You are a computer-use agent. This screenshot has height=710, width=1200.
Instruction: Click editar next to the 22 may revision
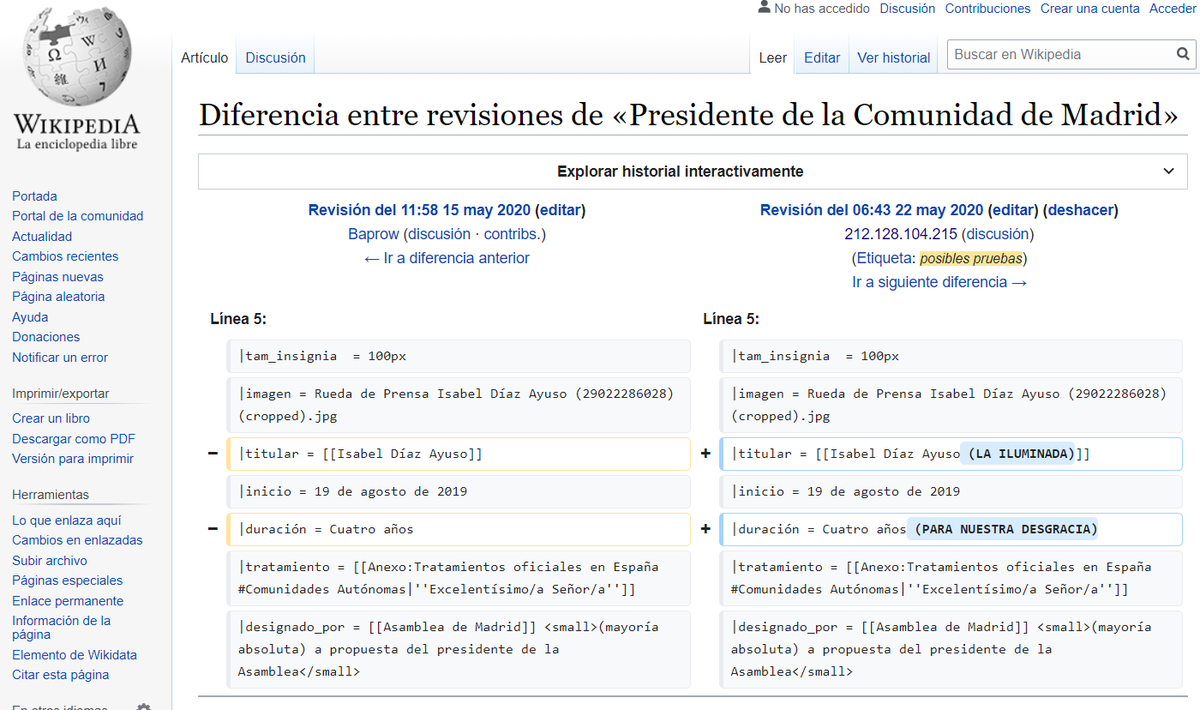pyautogui.click(x=1013, y=210)
